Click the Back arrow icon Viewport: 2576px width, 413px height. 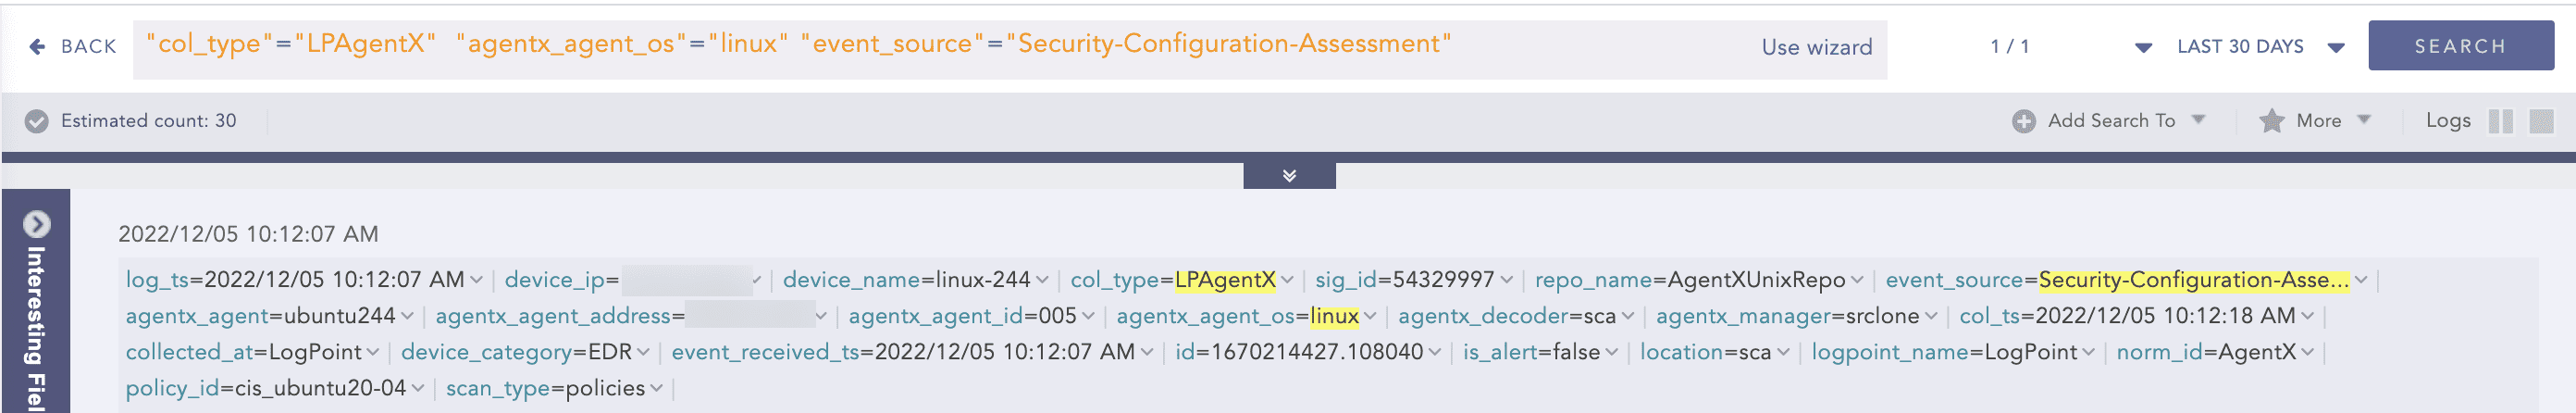(37, 46)
